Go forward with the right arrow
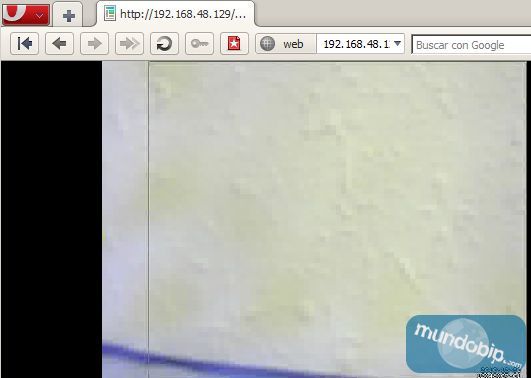The image size is (531, 378). (x=94, y=43)
